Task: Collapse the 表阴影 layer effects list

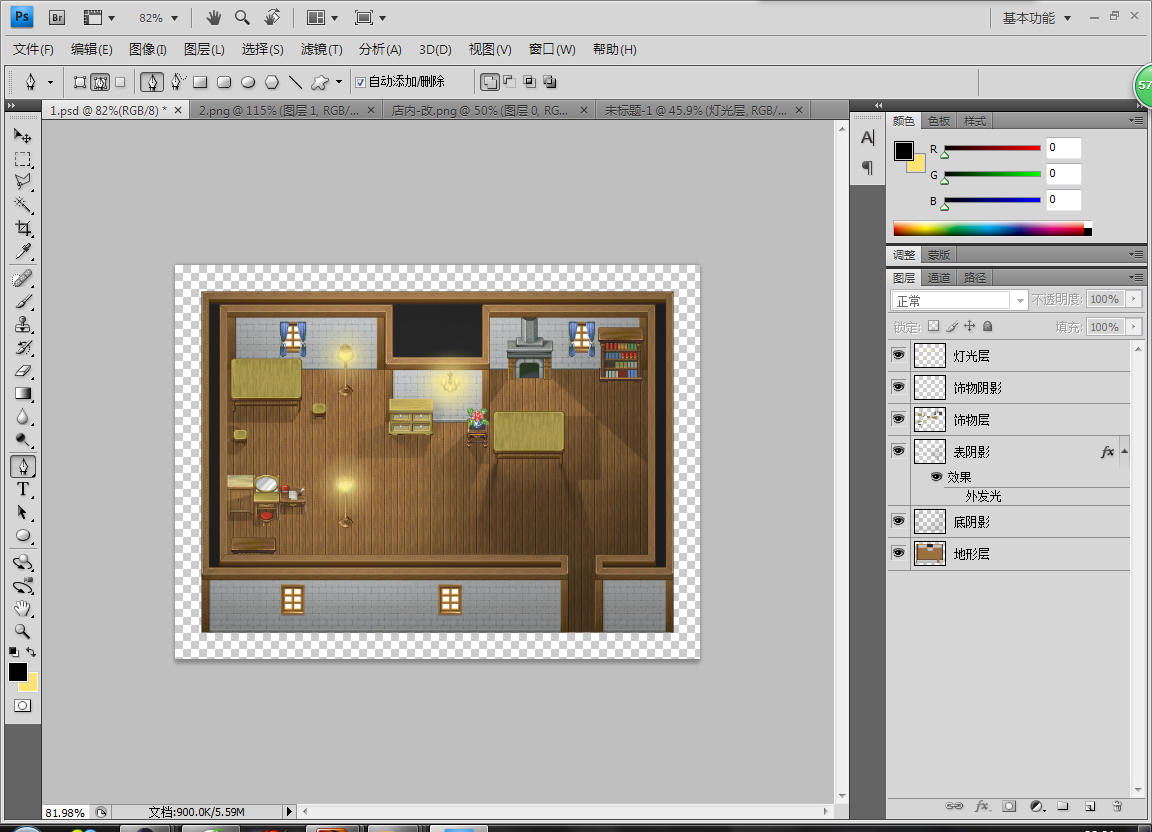Action: point(1124,451)
